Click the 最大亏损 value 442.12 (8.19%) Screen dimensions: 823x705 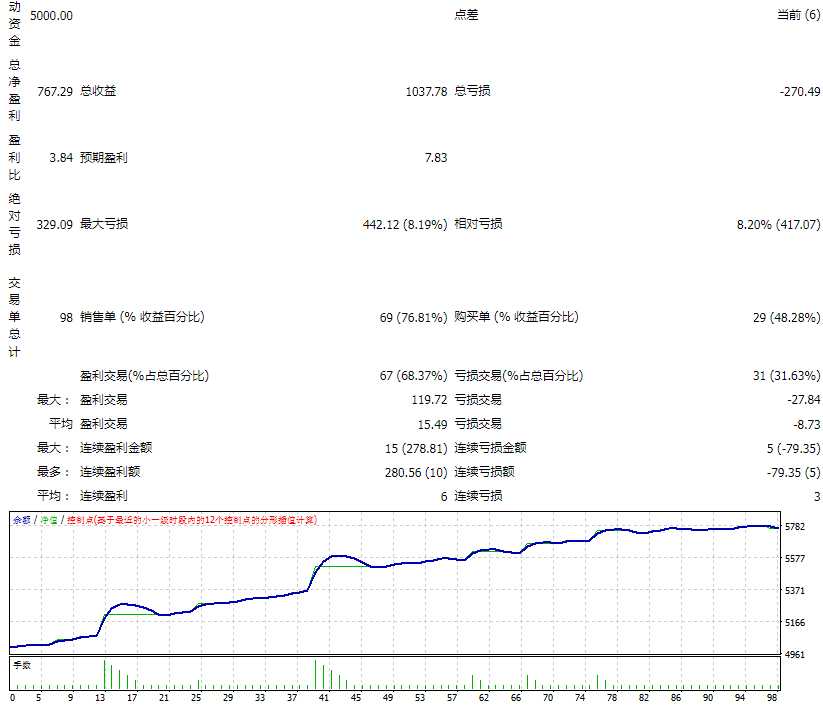click(x=404, y=225)
